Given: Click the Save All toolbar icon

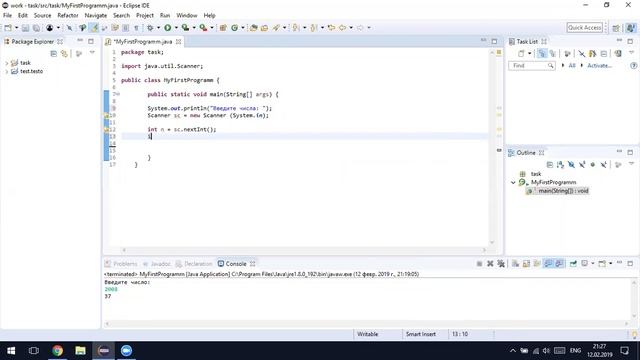Looking at the screenshot, I should (x=36, y=28).
